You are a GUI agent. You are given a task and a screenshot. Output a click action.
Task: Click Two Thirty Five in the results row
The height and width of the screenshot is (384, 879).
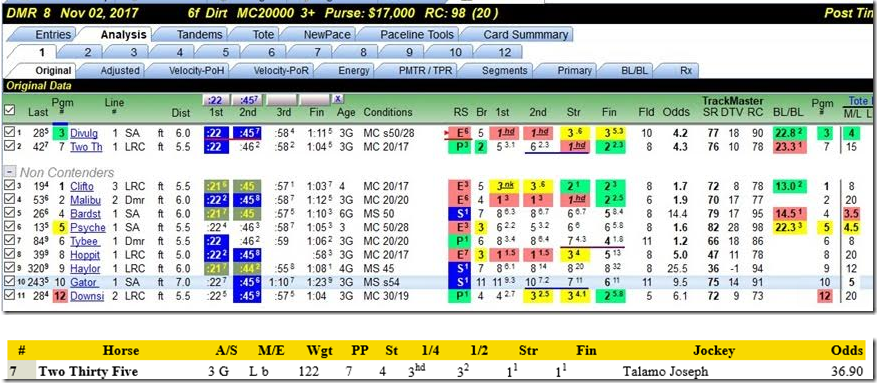click(x=88, y=371)
